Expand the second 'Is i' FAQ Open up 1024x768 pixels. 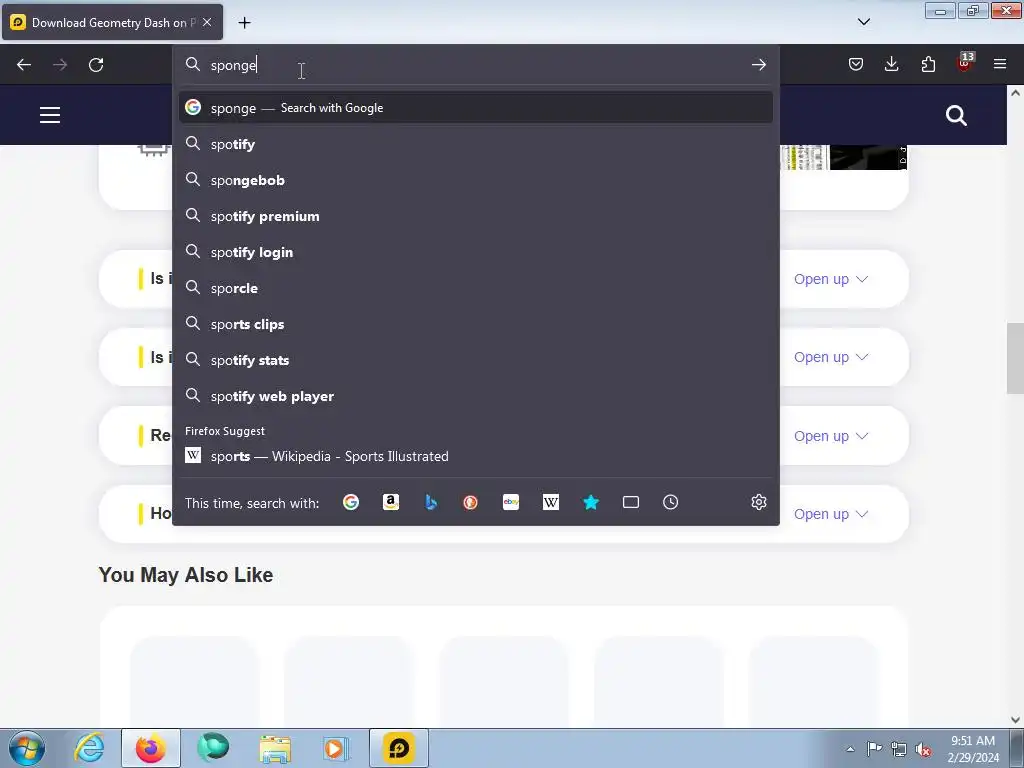pyautogui.click(x=831, y=357)
